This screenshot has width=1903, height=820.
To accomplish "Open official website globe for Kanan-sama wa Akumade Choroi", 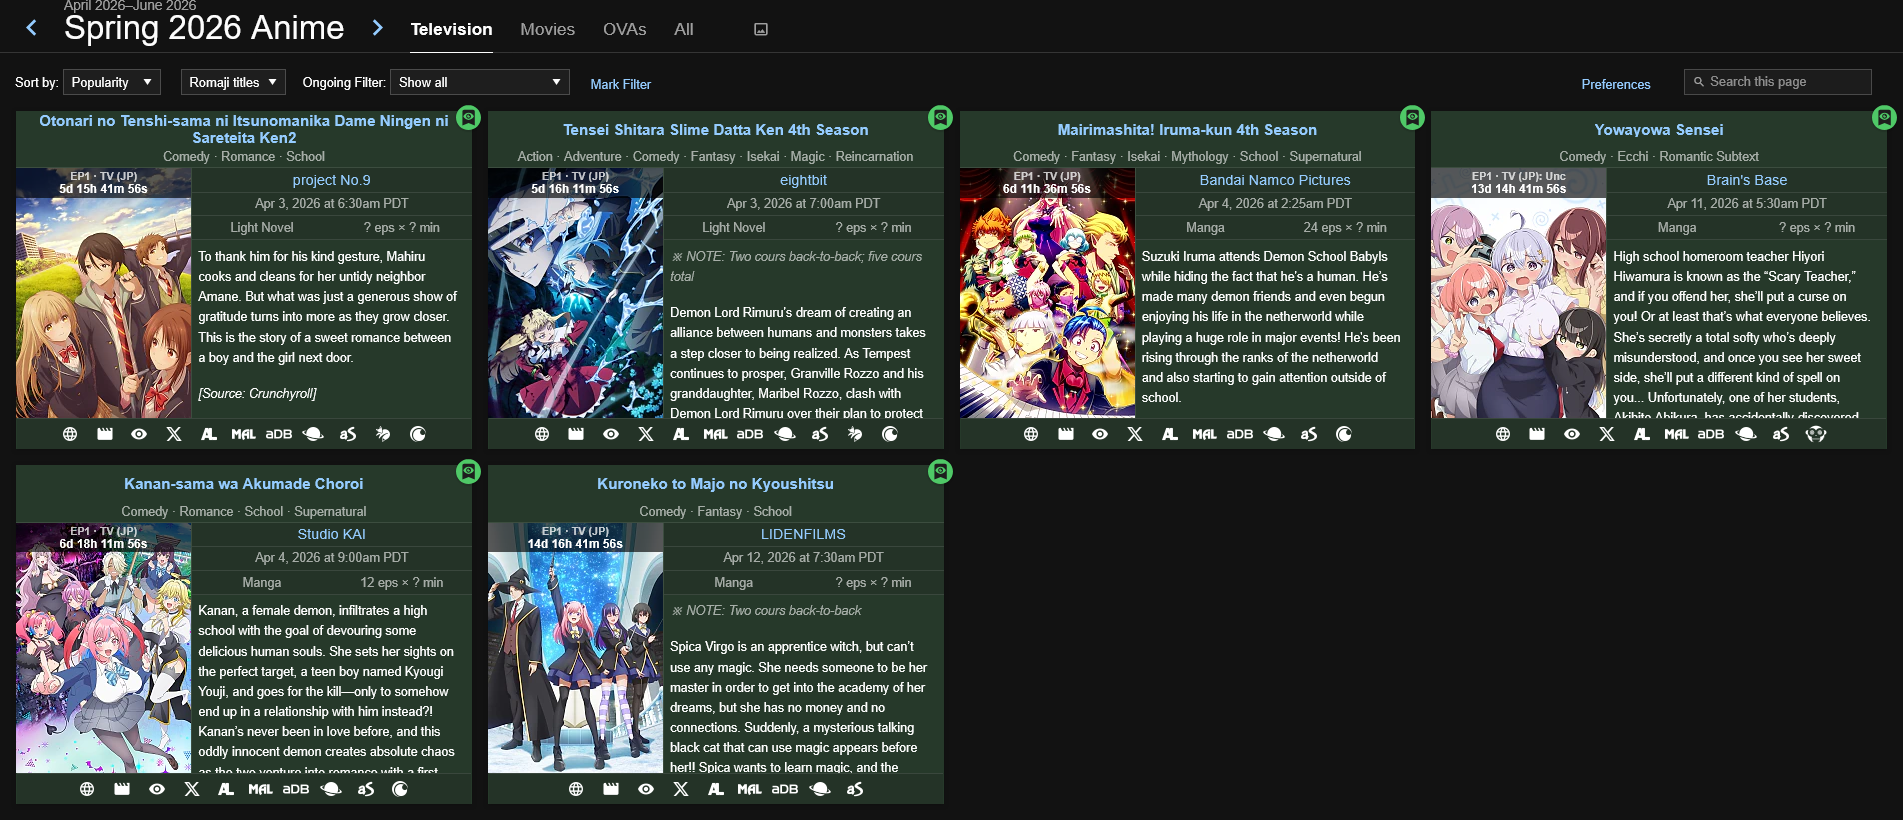I will [87, 789].
